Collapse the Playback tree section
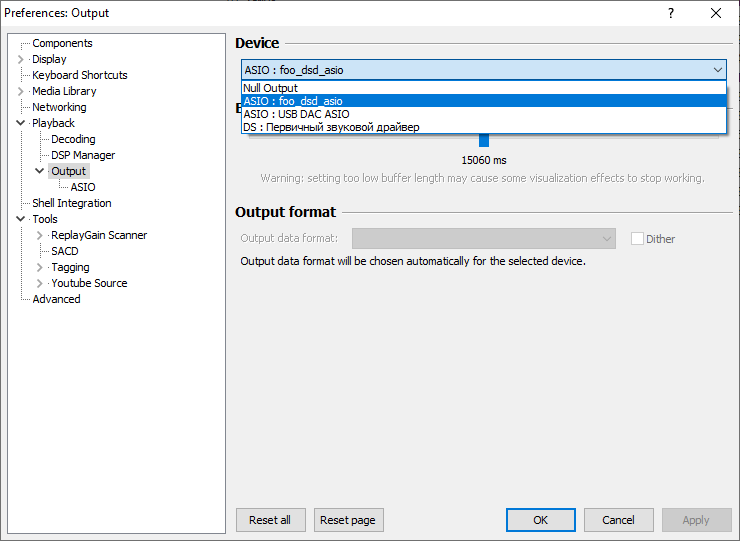740x541 pixels. pyautogui.click(x=21, y=123)
